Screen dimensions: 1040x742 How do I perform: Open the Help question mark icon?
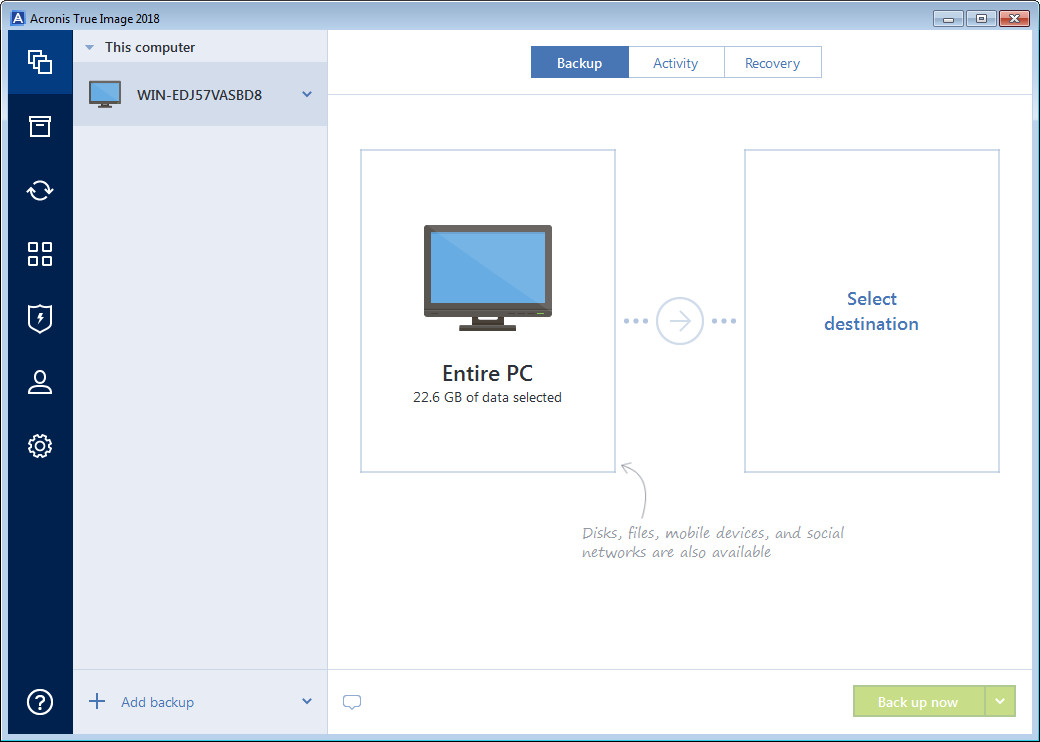click(x=39, y=701)
